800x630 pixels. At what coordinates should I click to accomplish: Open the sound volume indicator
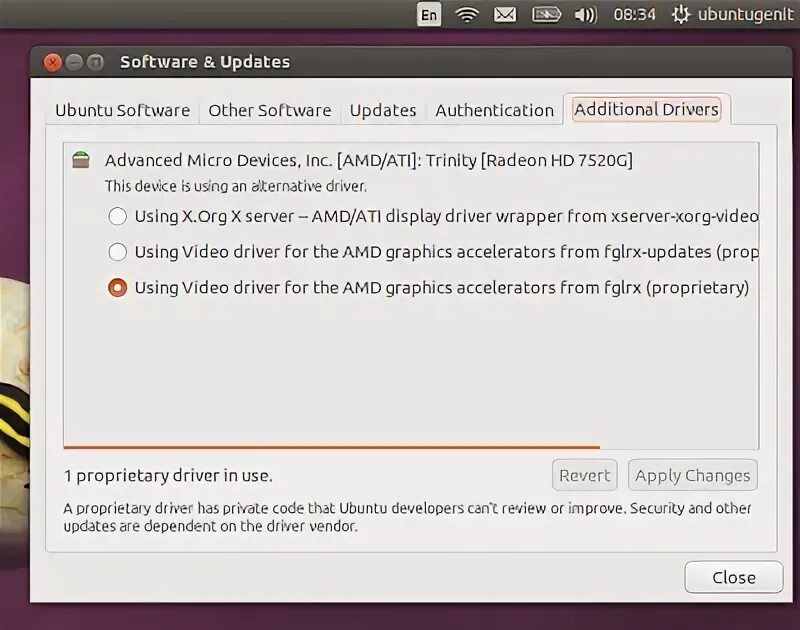click(x=586, y=15)
